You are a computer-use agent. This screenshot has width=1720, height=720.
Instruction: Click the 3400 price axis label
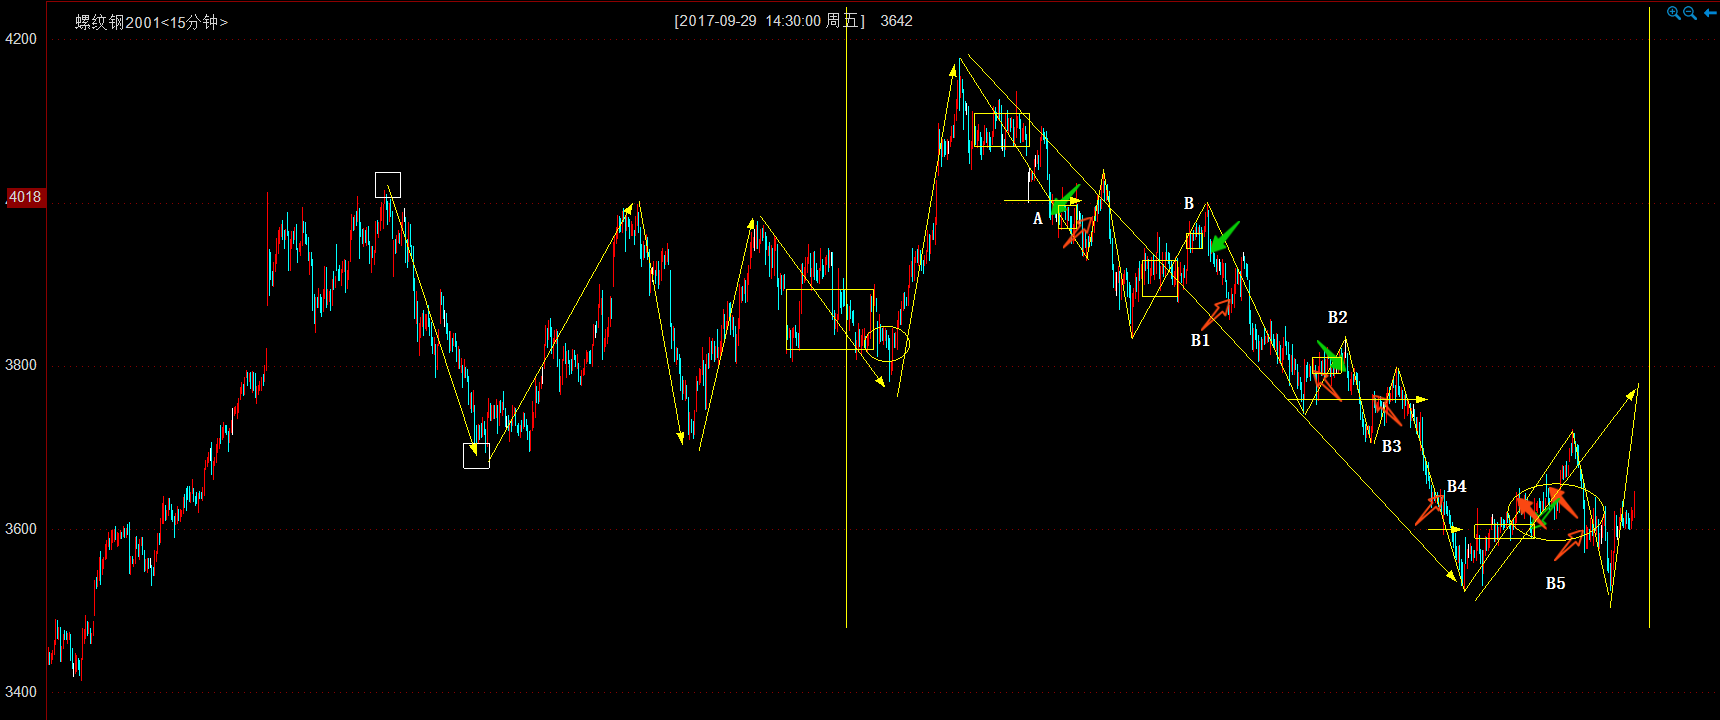pyautogui.click(x=21, y=692)
